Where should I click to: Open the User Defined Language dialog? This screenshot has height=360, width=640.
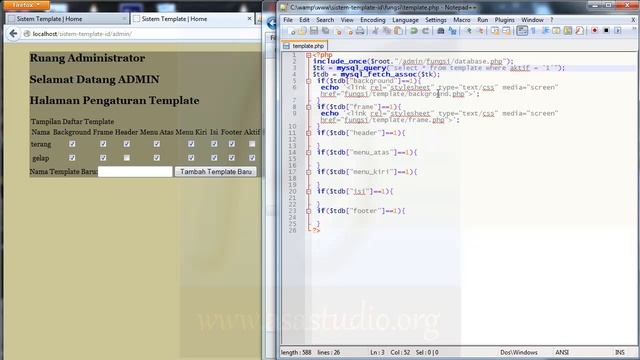(x=556, y=31)
